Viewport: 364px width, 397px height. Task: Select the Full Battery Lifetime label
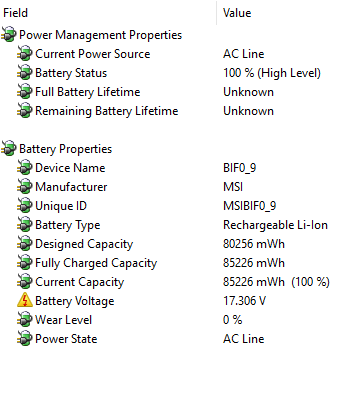(x=88, y=92)
